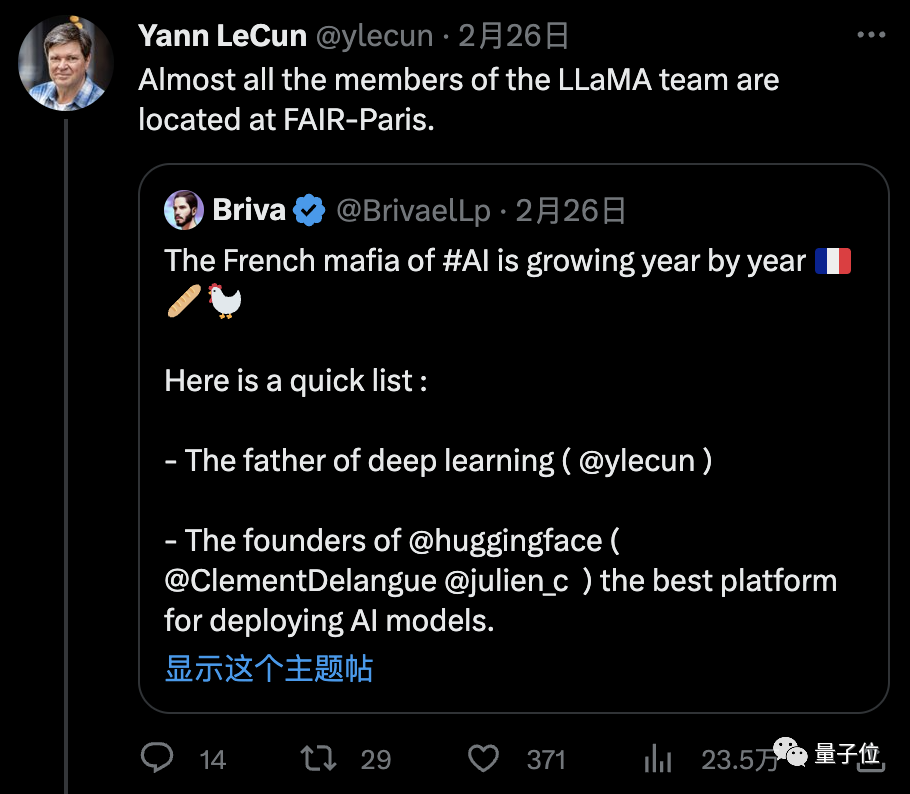This screenshot has width=910, height=794.
Task: Open the Yann LeCun display name
Action: coord(221,37)
